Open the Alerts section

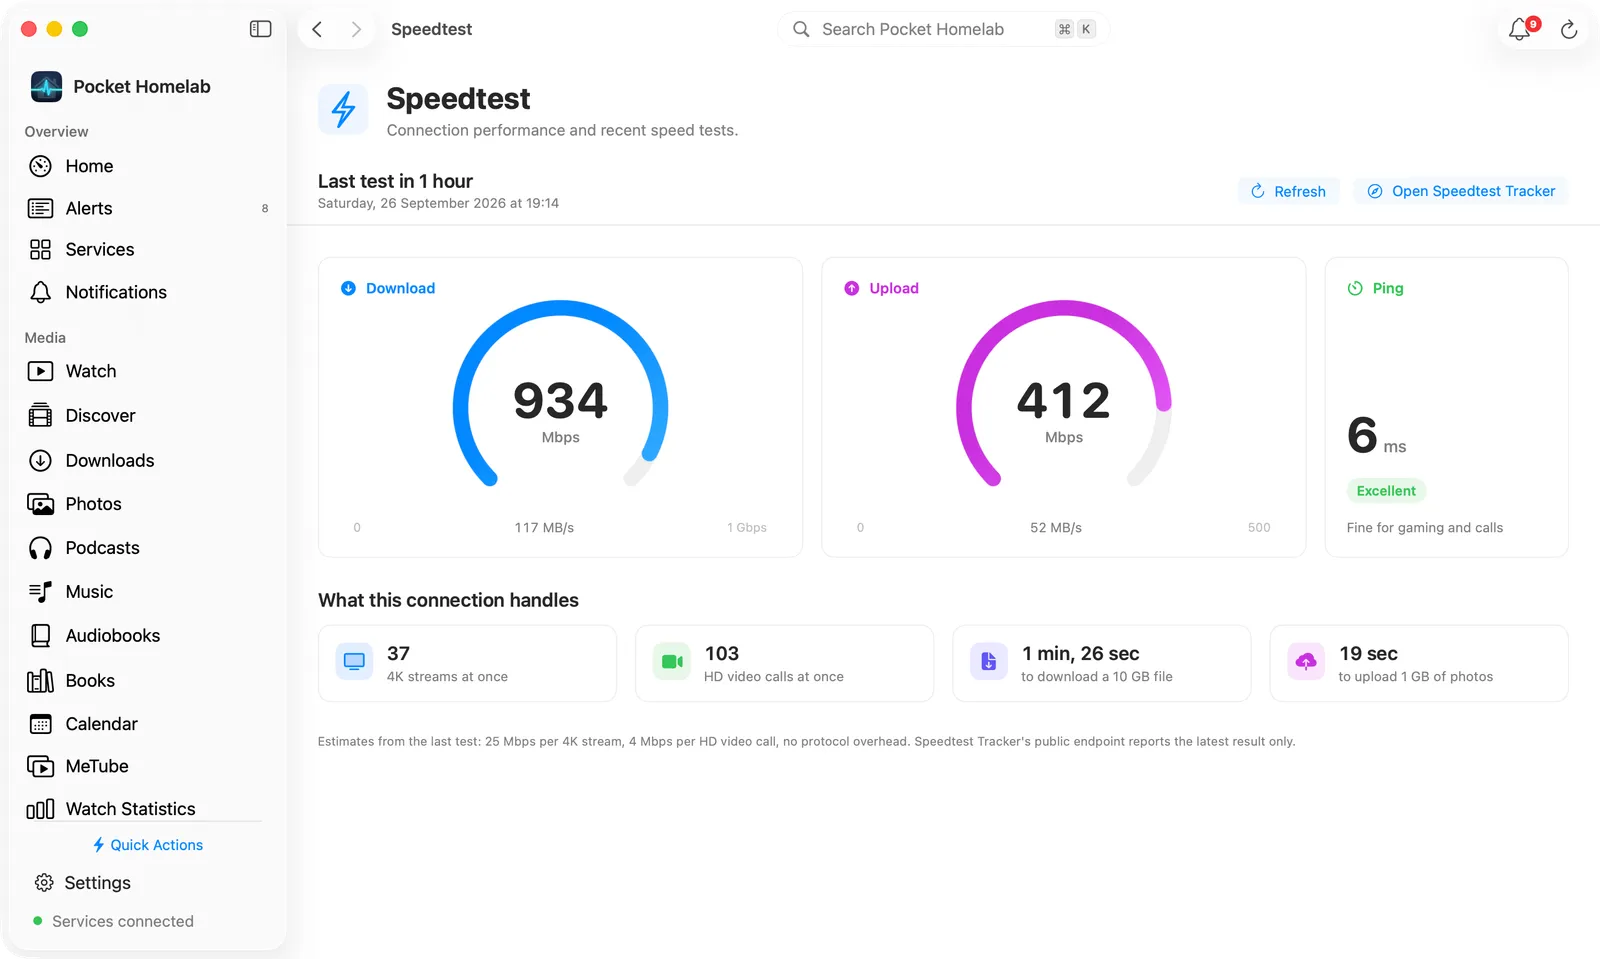pos(148,208)
